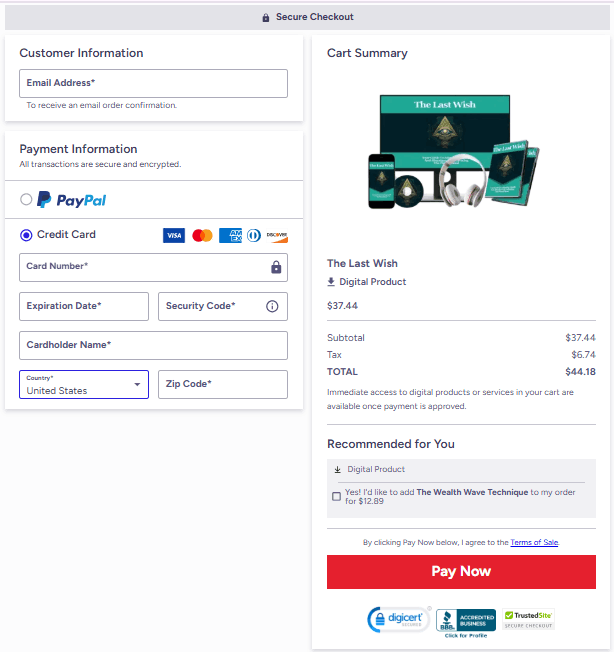Click the Diners Club card icon
Image resolution: width=614 pixels, height=652 pixels.
254,236
